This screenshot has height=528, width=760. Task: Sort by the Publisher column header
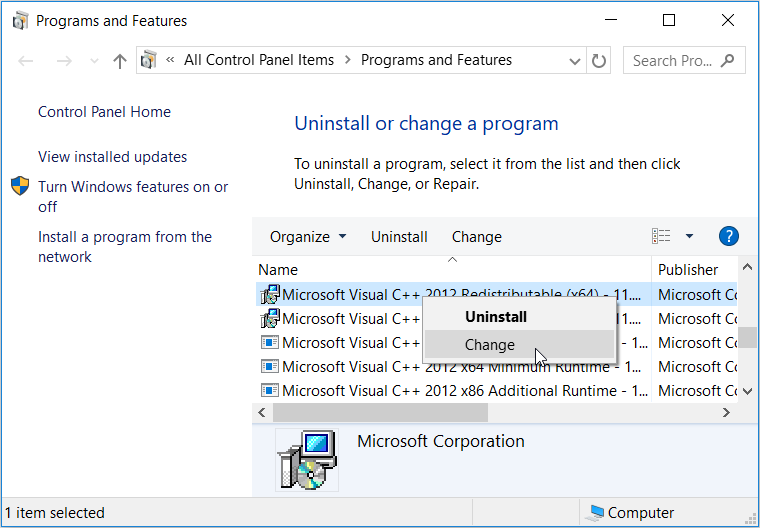(688, 269)
